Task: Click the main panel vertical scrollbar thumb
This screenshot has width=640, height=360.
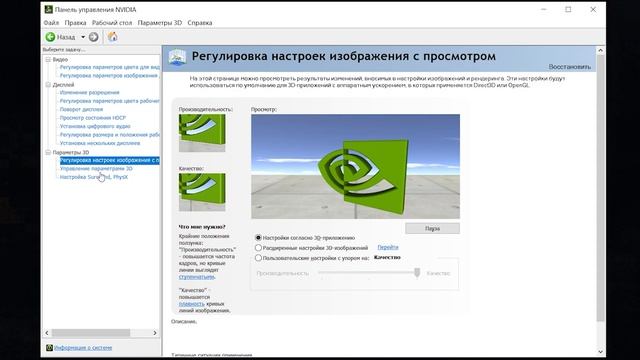Action: [600, 188]
